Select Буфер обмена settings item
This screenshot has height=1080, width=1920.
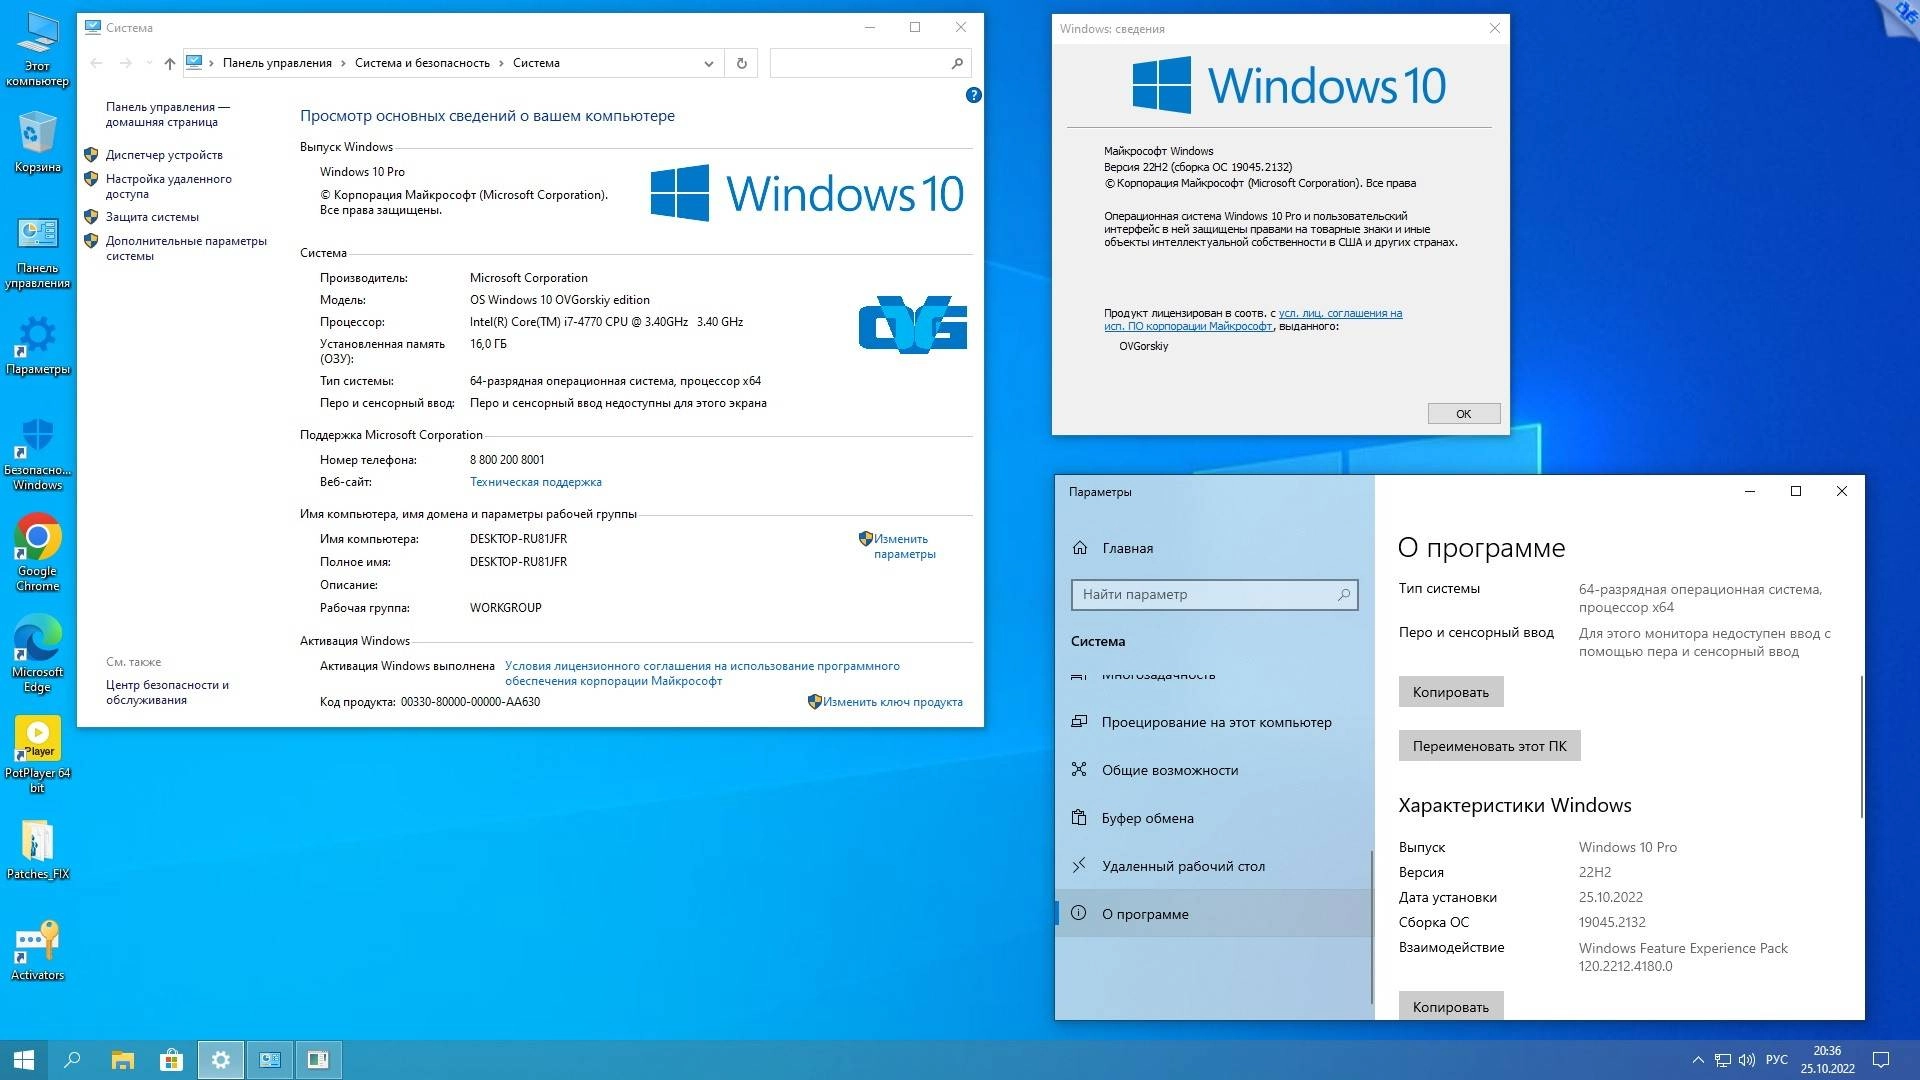(1214, 818)
